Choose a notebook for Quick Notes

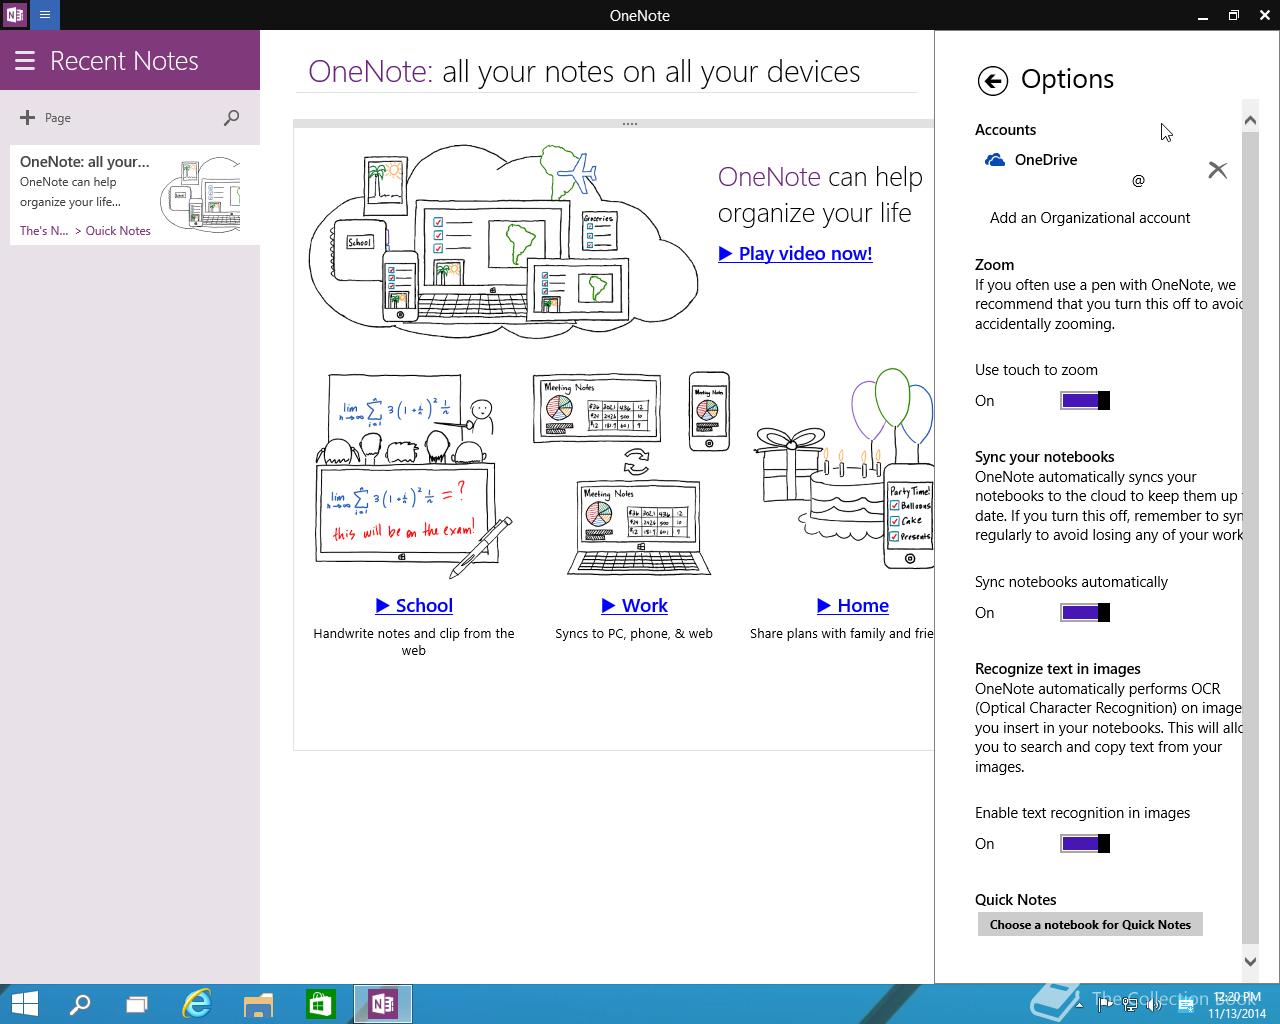pyautogui.click(x=1090, y=925)
